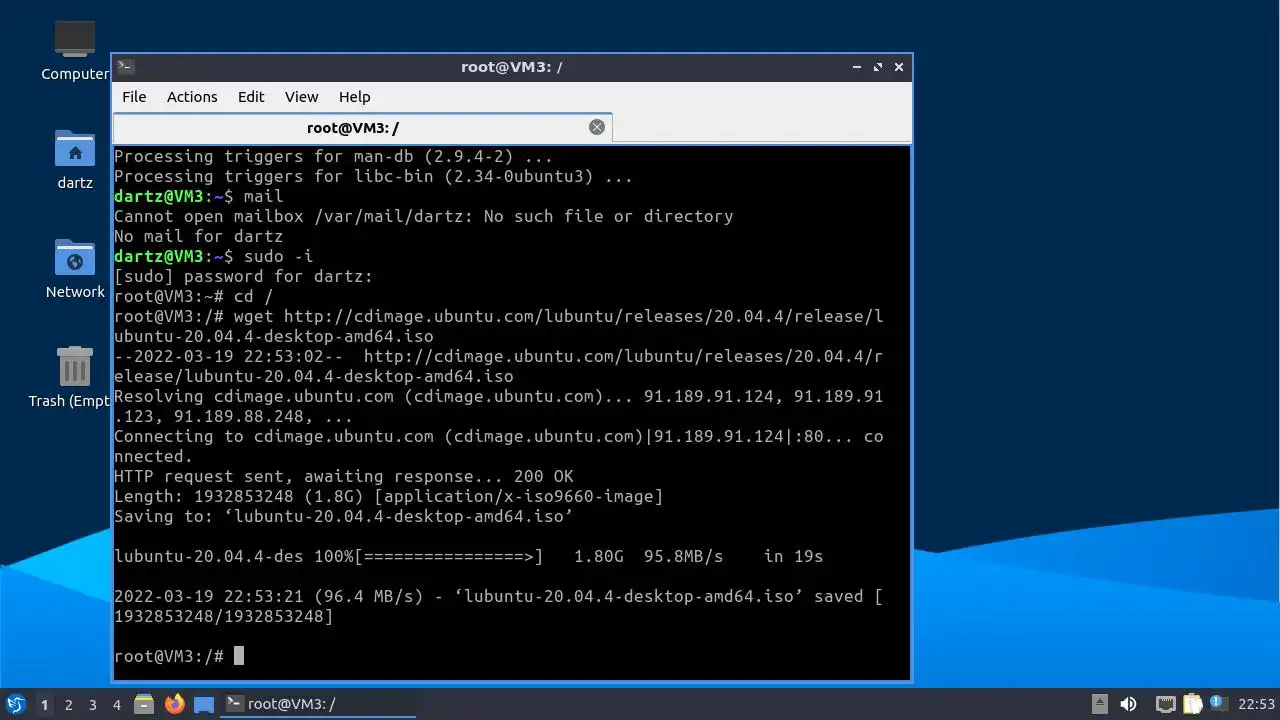Switch to workspace 1
The height and width of the screenshot is (720, 1280).
coord(44,704)
